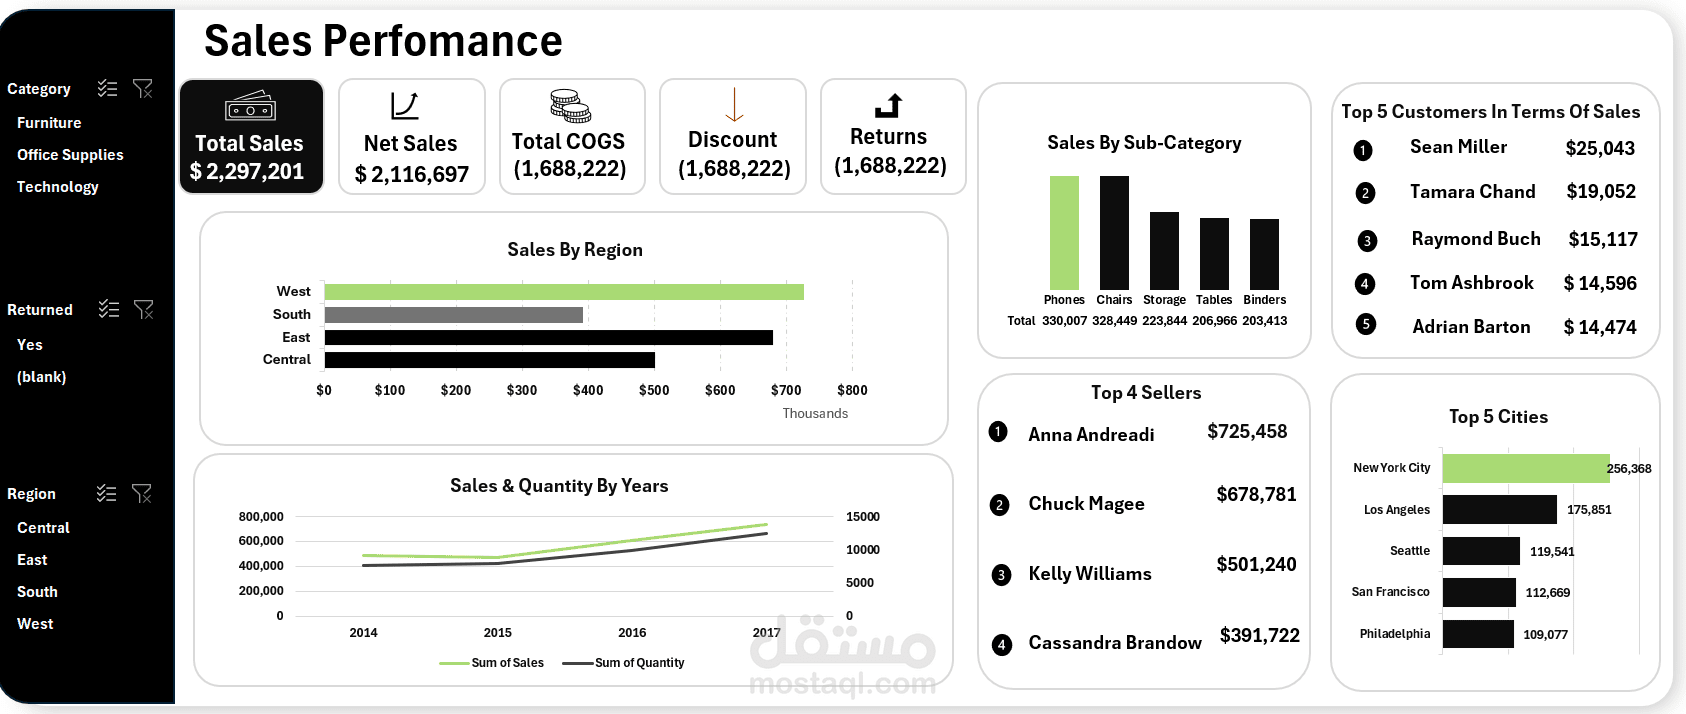Click the green Phones bar in the sub-category chart

[x=1064, y=233]
